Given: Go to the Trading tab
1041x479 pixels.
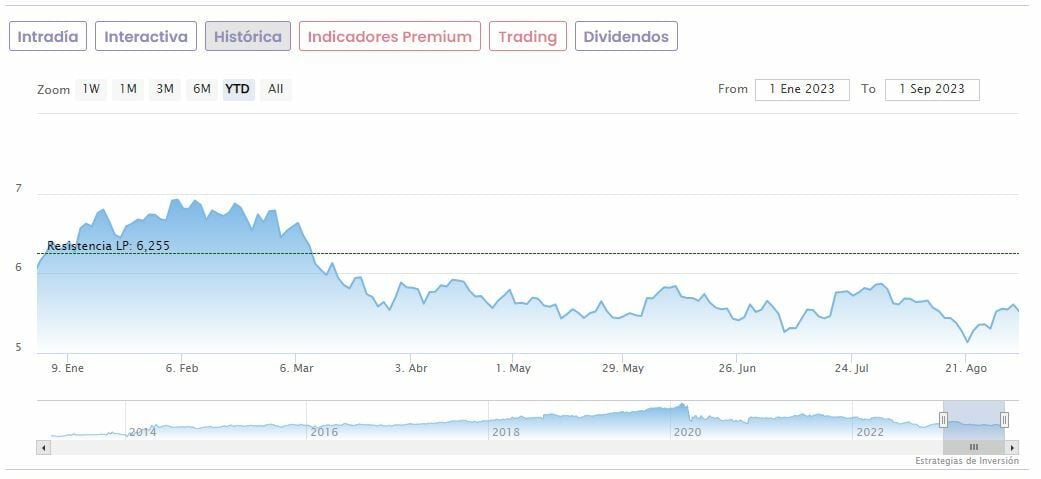Looking at the screenshot, I should [x=527, y=37].
